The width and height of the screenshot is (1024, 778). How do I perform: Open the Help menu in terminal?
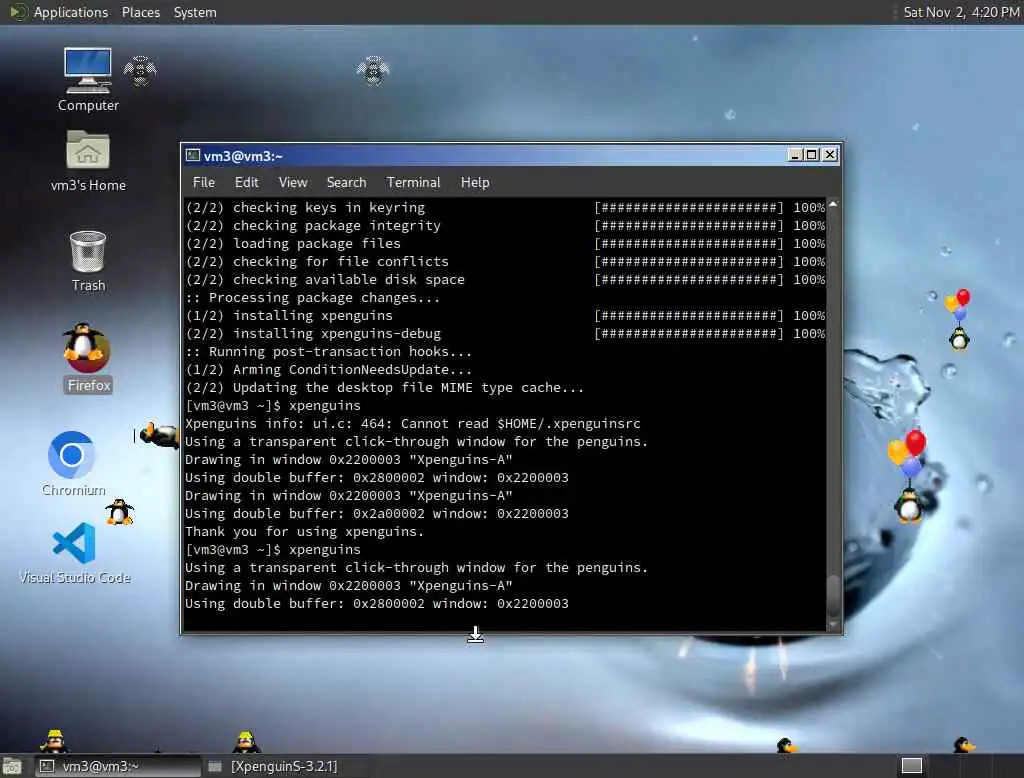tap(475, 182)
